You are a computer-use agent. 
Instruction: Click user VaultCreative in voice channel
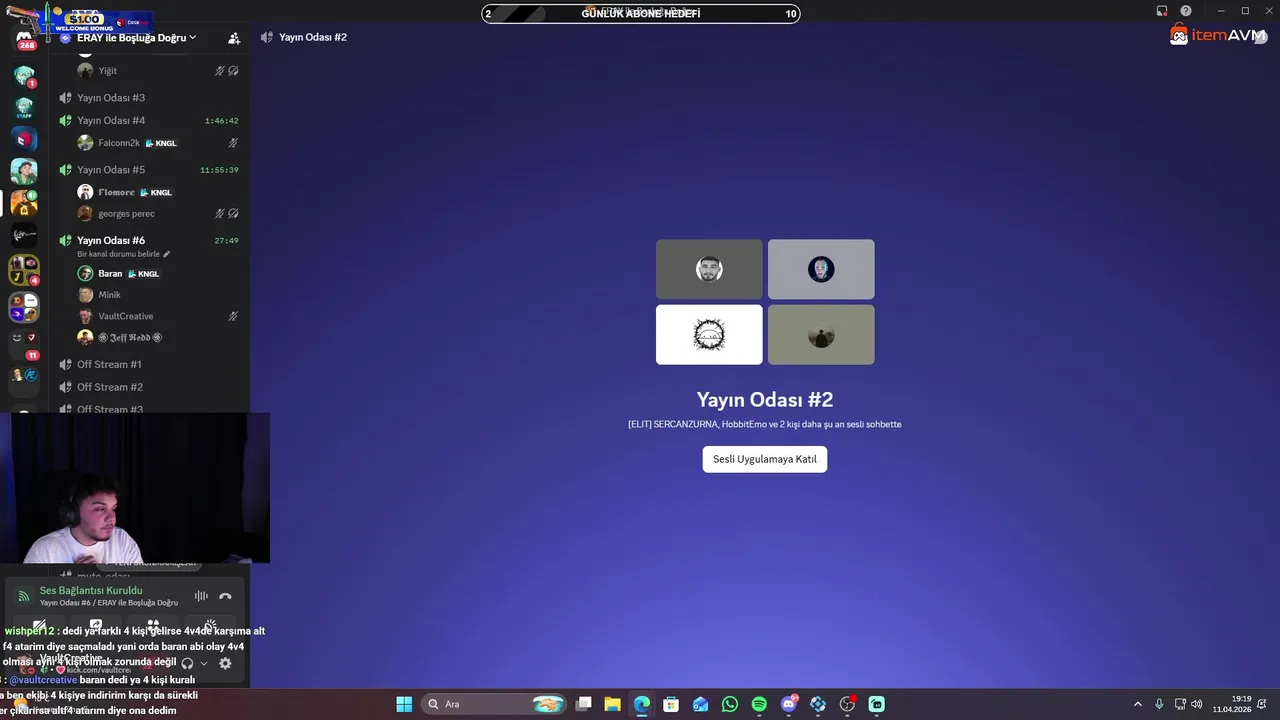(125, 316)
